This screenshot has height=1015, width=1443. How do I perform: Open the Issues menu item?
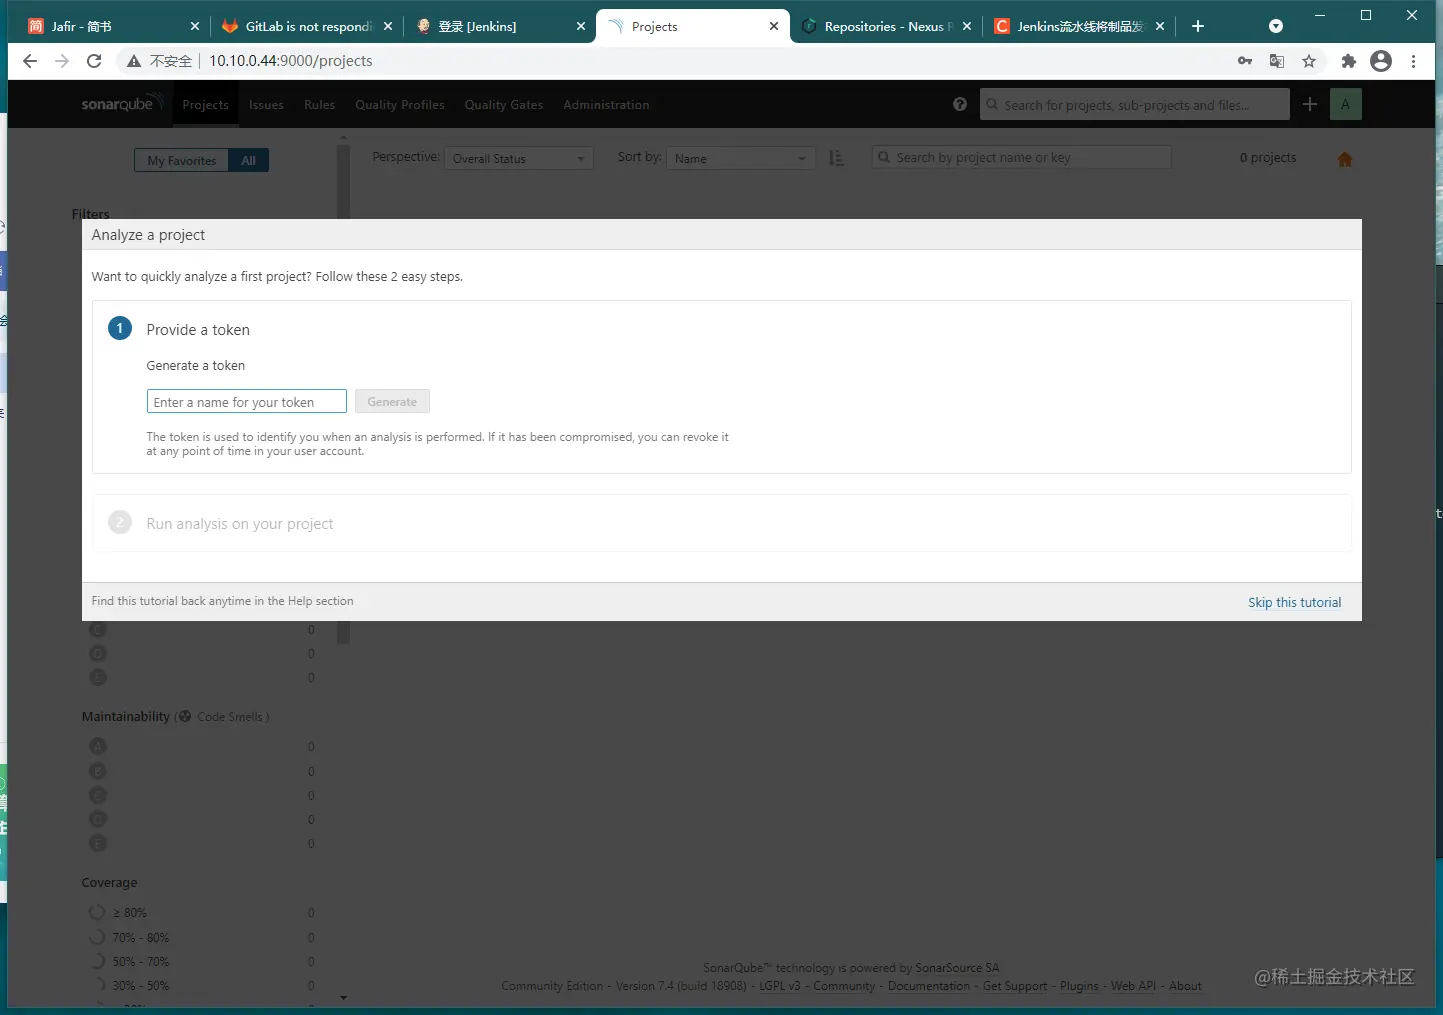(x=266, y=104)
